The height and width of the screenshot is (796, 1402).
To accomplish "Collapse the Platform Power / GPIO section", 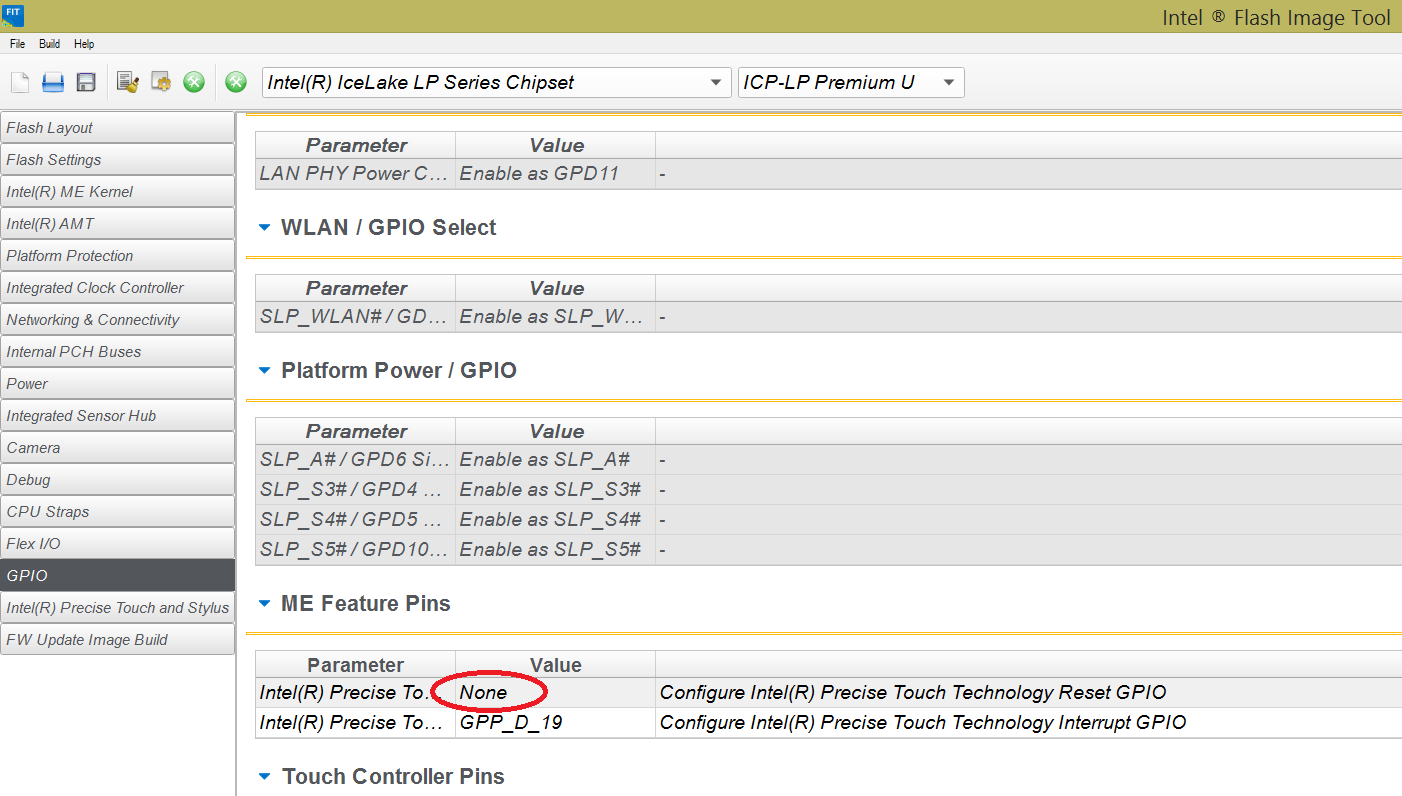I will [265, 371].
